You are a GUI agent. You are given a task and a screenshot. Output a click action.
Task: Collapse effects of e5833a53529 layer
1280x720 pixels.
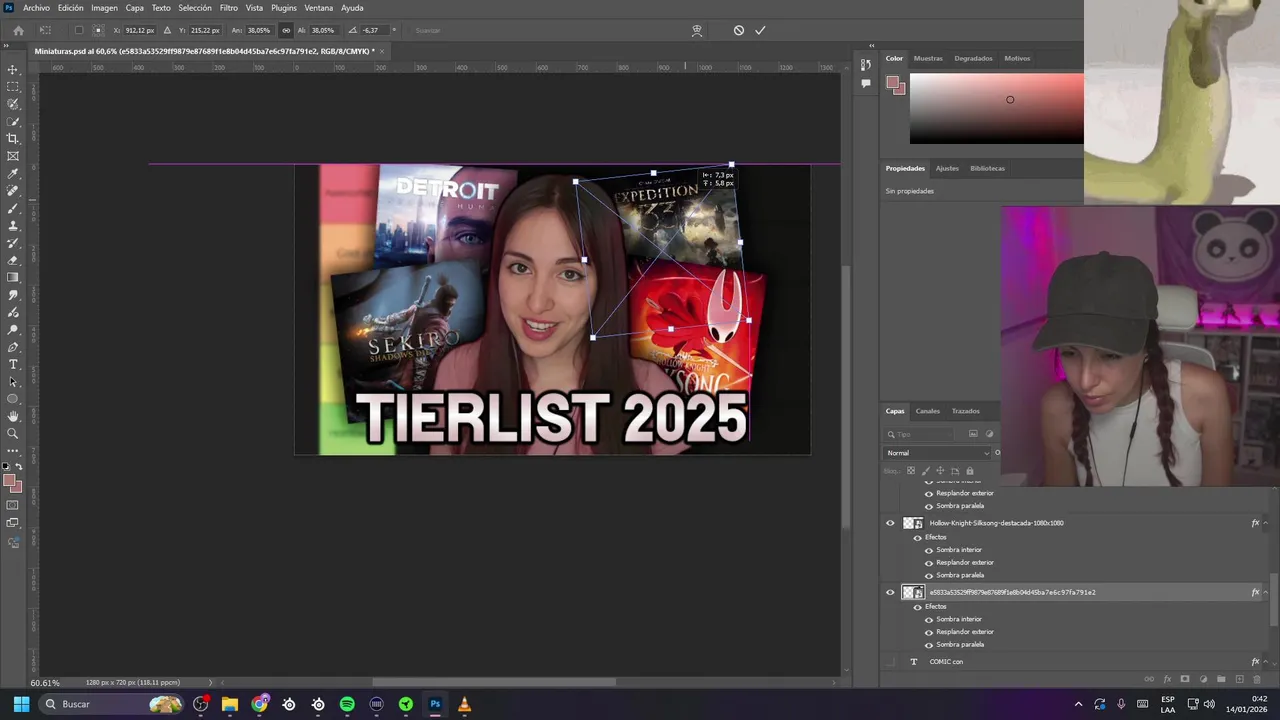tap(1266, 592)
